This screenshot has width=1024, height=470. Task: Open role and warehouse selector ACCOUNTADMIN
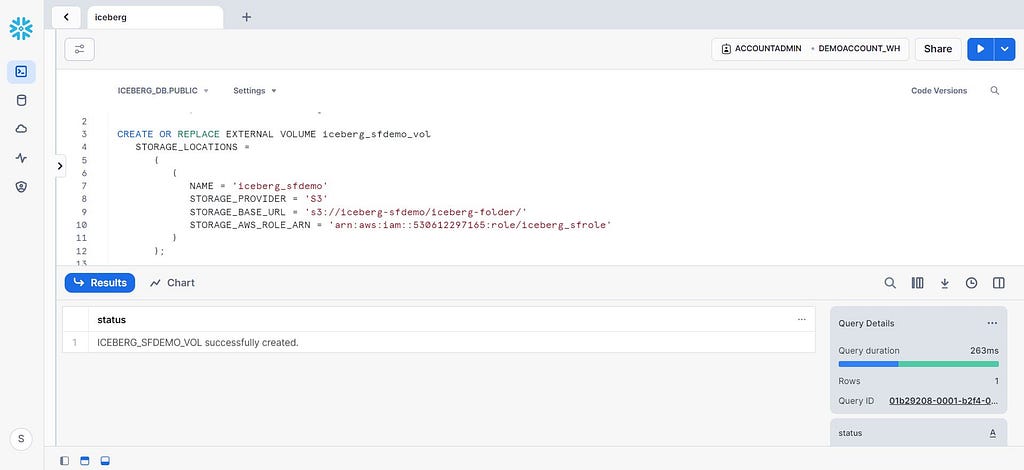pos(810,49)
